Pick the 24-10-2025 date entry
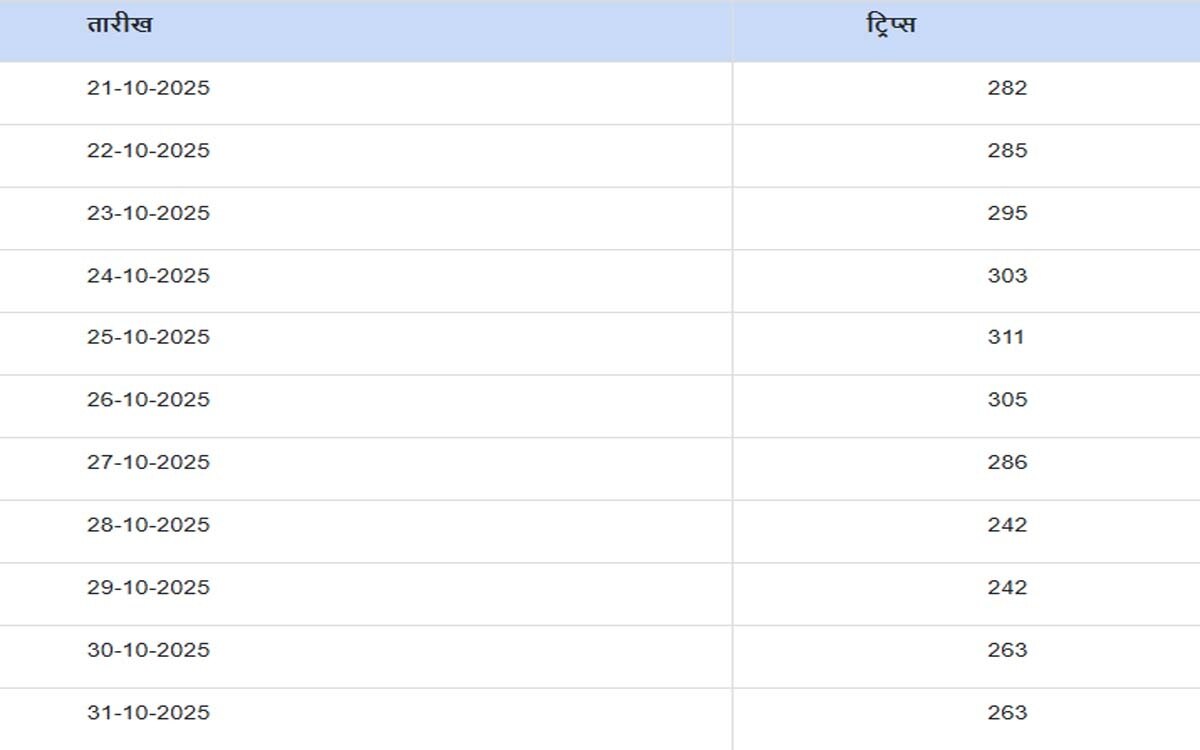 pos(148,276)
